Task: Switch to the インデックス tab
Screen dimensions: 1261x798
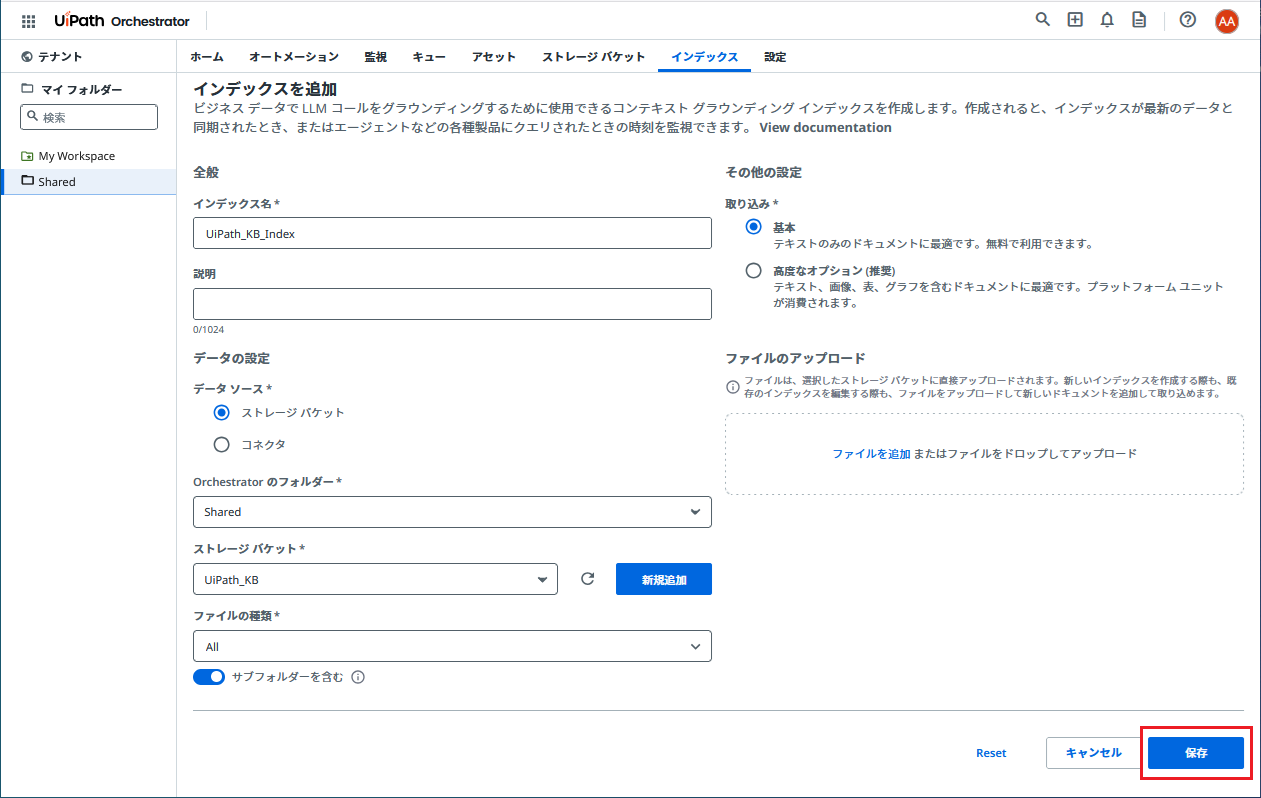Action: [705, 57]
